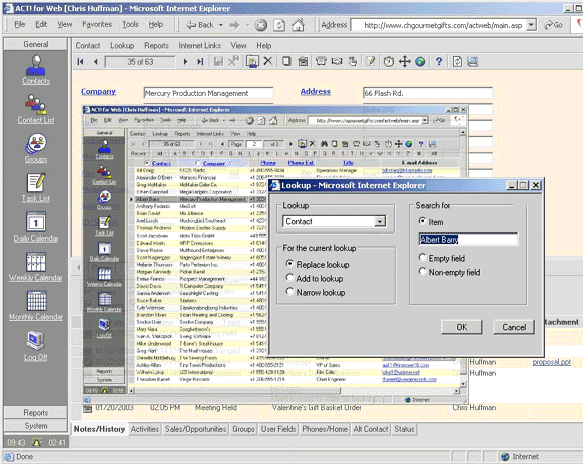Expand the Lookup Contact dropdown
This screenshot has width=583, height=464.
380,222
